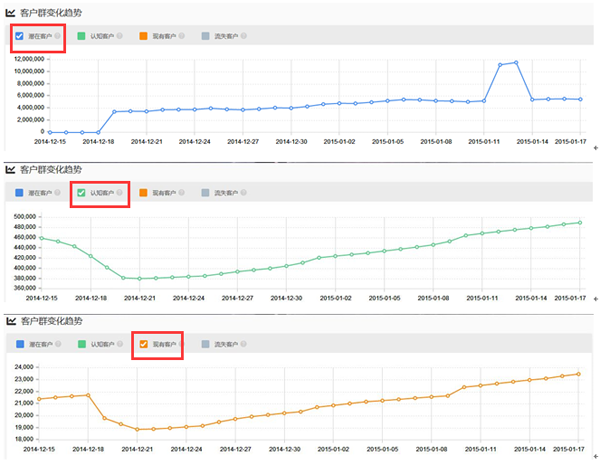This screenshot has height=465, width=600.
Task: Click 12,000,000 axis label on blue chart
Action: pos(29,59)
